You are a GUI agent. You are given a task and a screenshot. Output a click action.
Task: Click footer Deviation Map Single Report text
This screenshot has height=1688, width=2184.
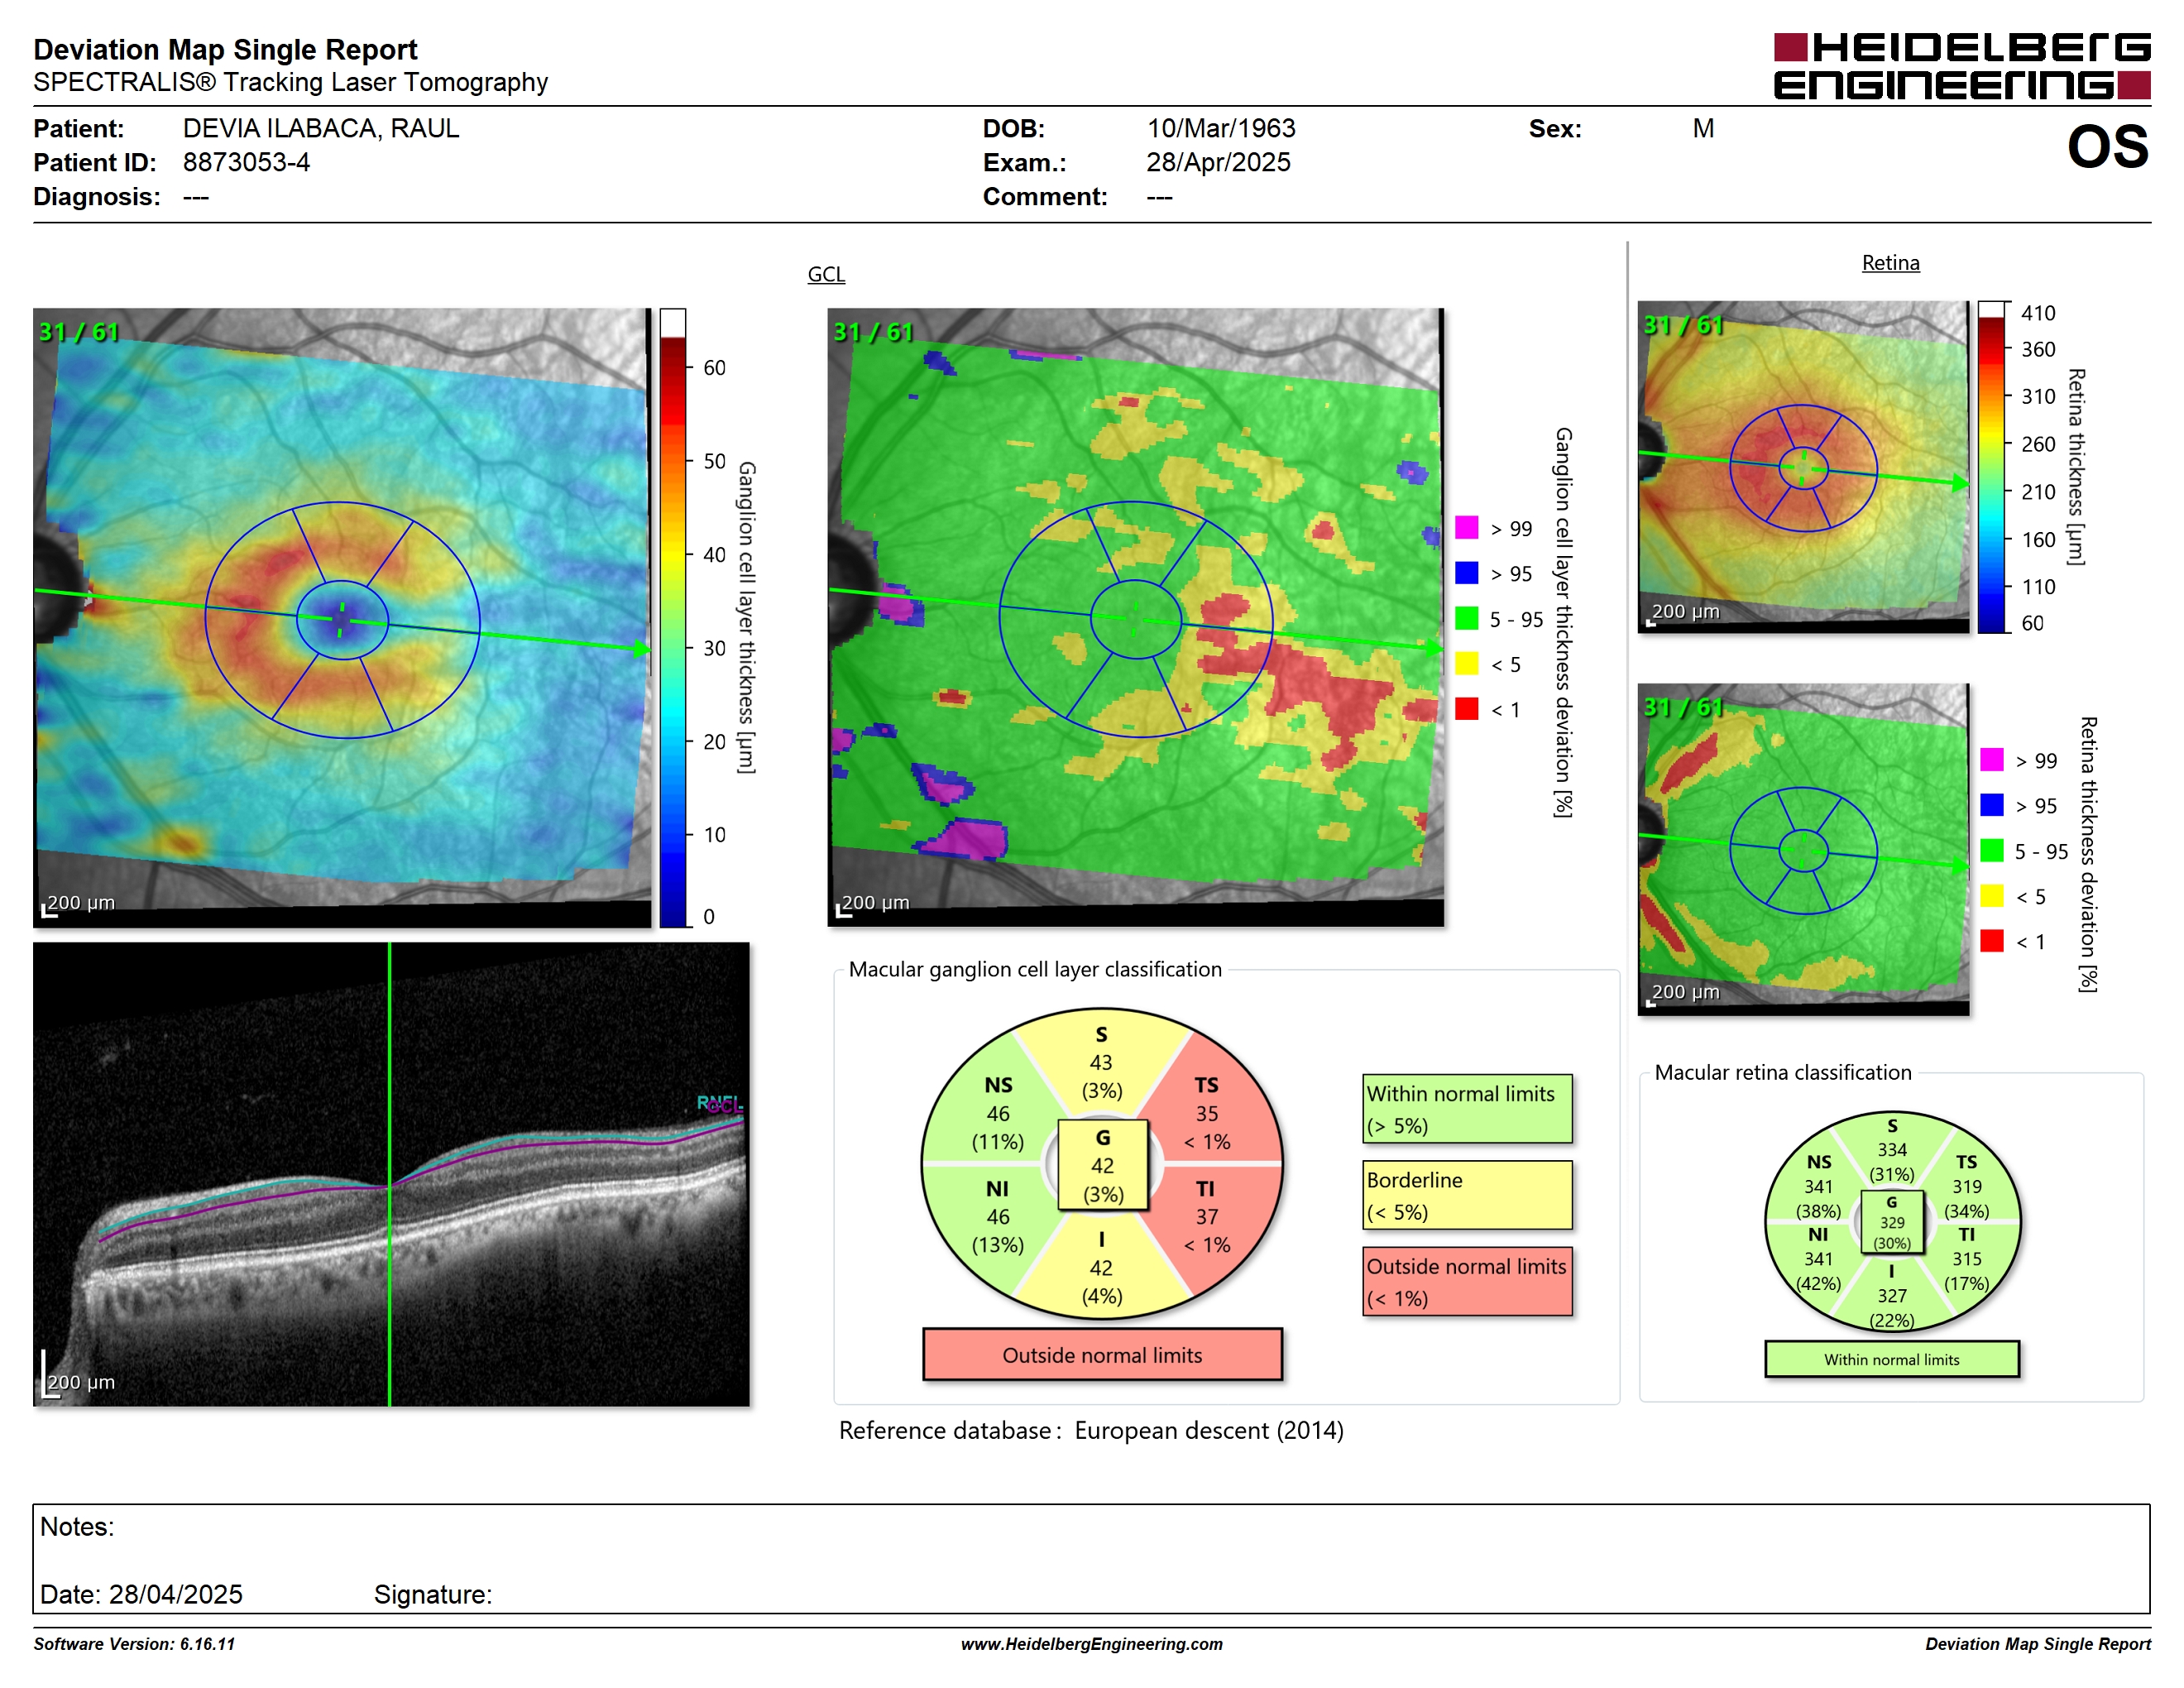tap(2038, 1644)
